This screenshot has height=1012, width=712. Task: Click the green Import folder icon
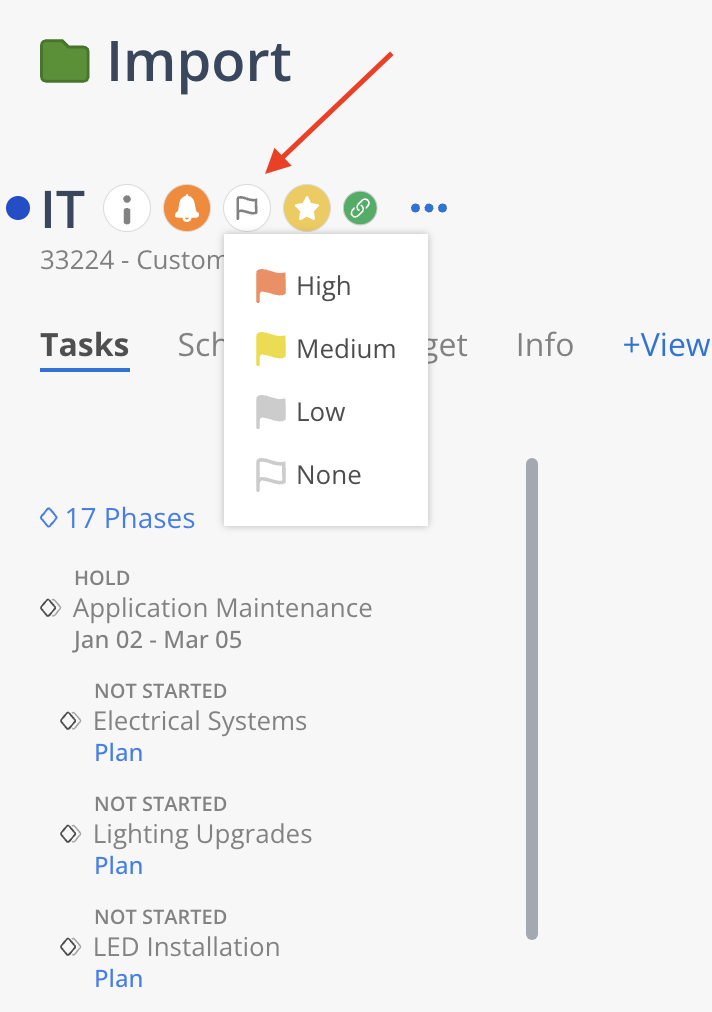tap(65, 62)
